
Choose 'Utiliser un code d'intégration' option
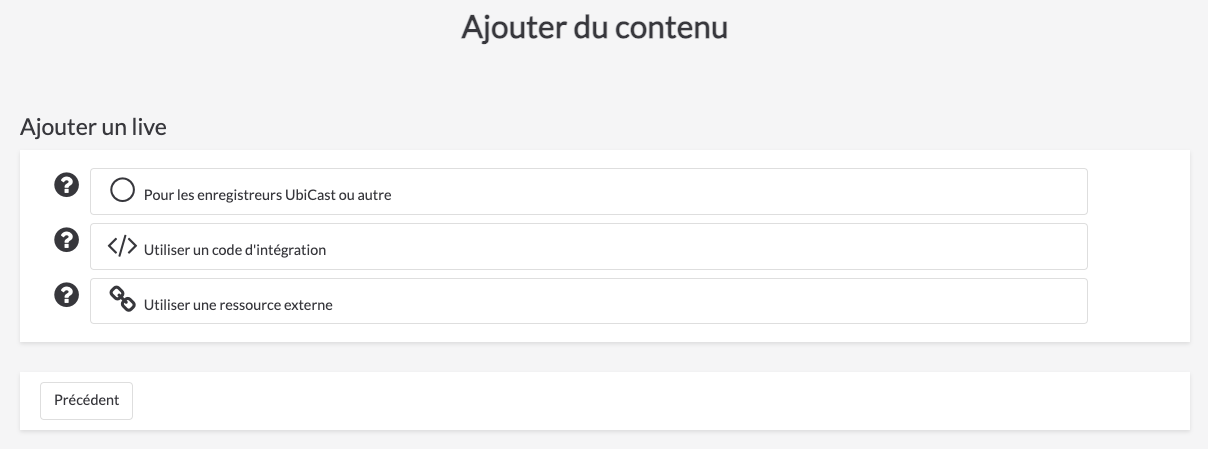[588, 246]
